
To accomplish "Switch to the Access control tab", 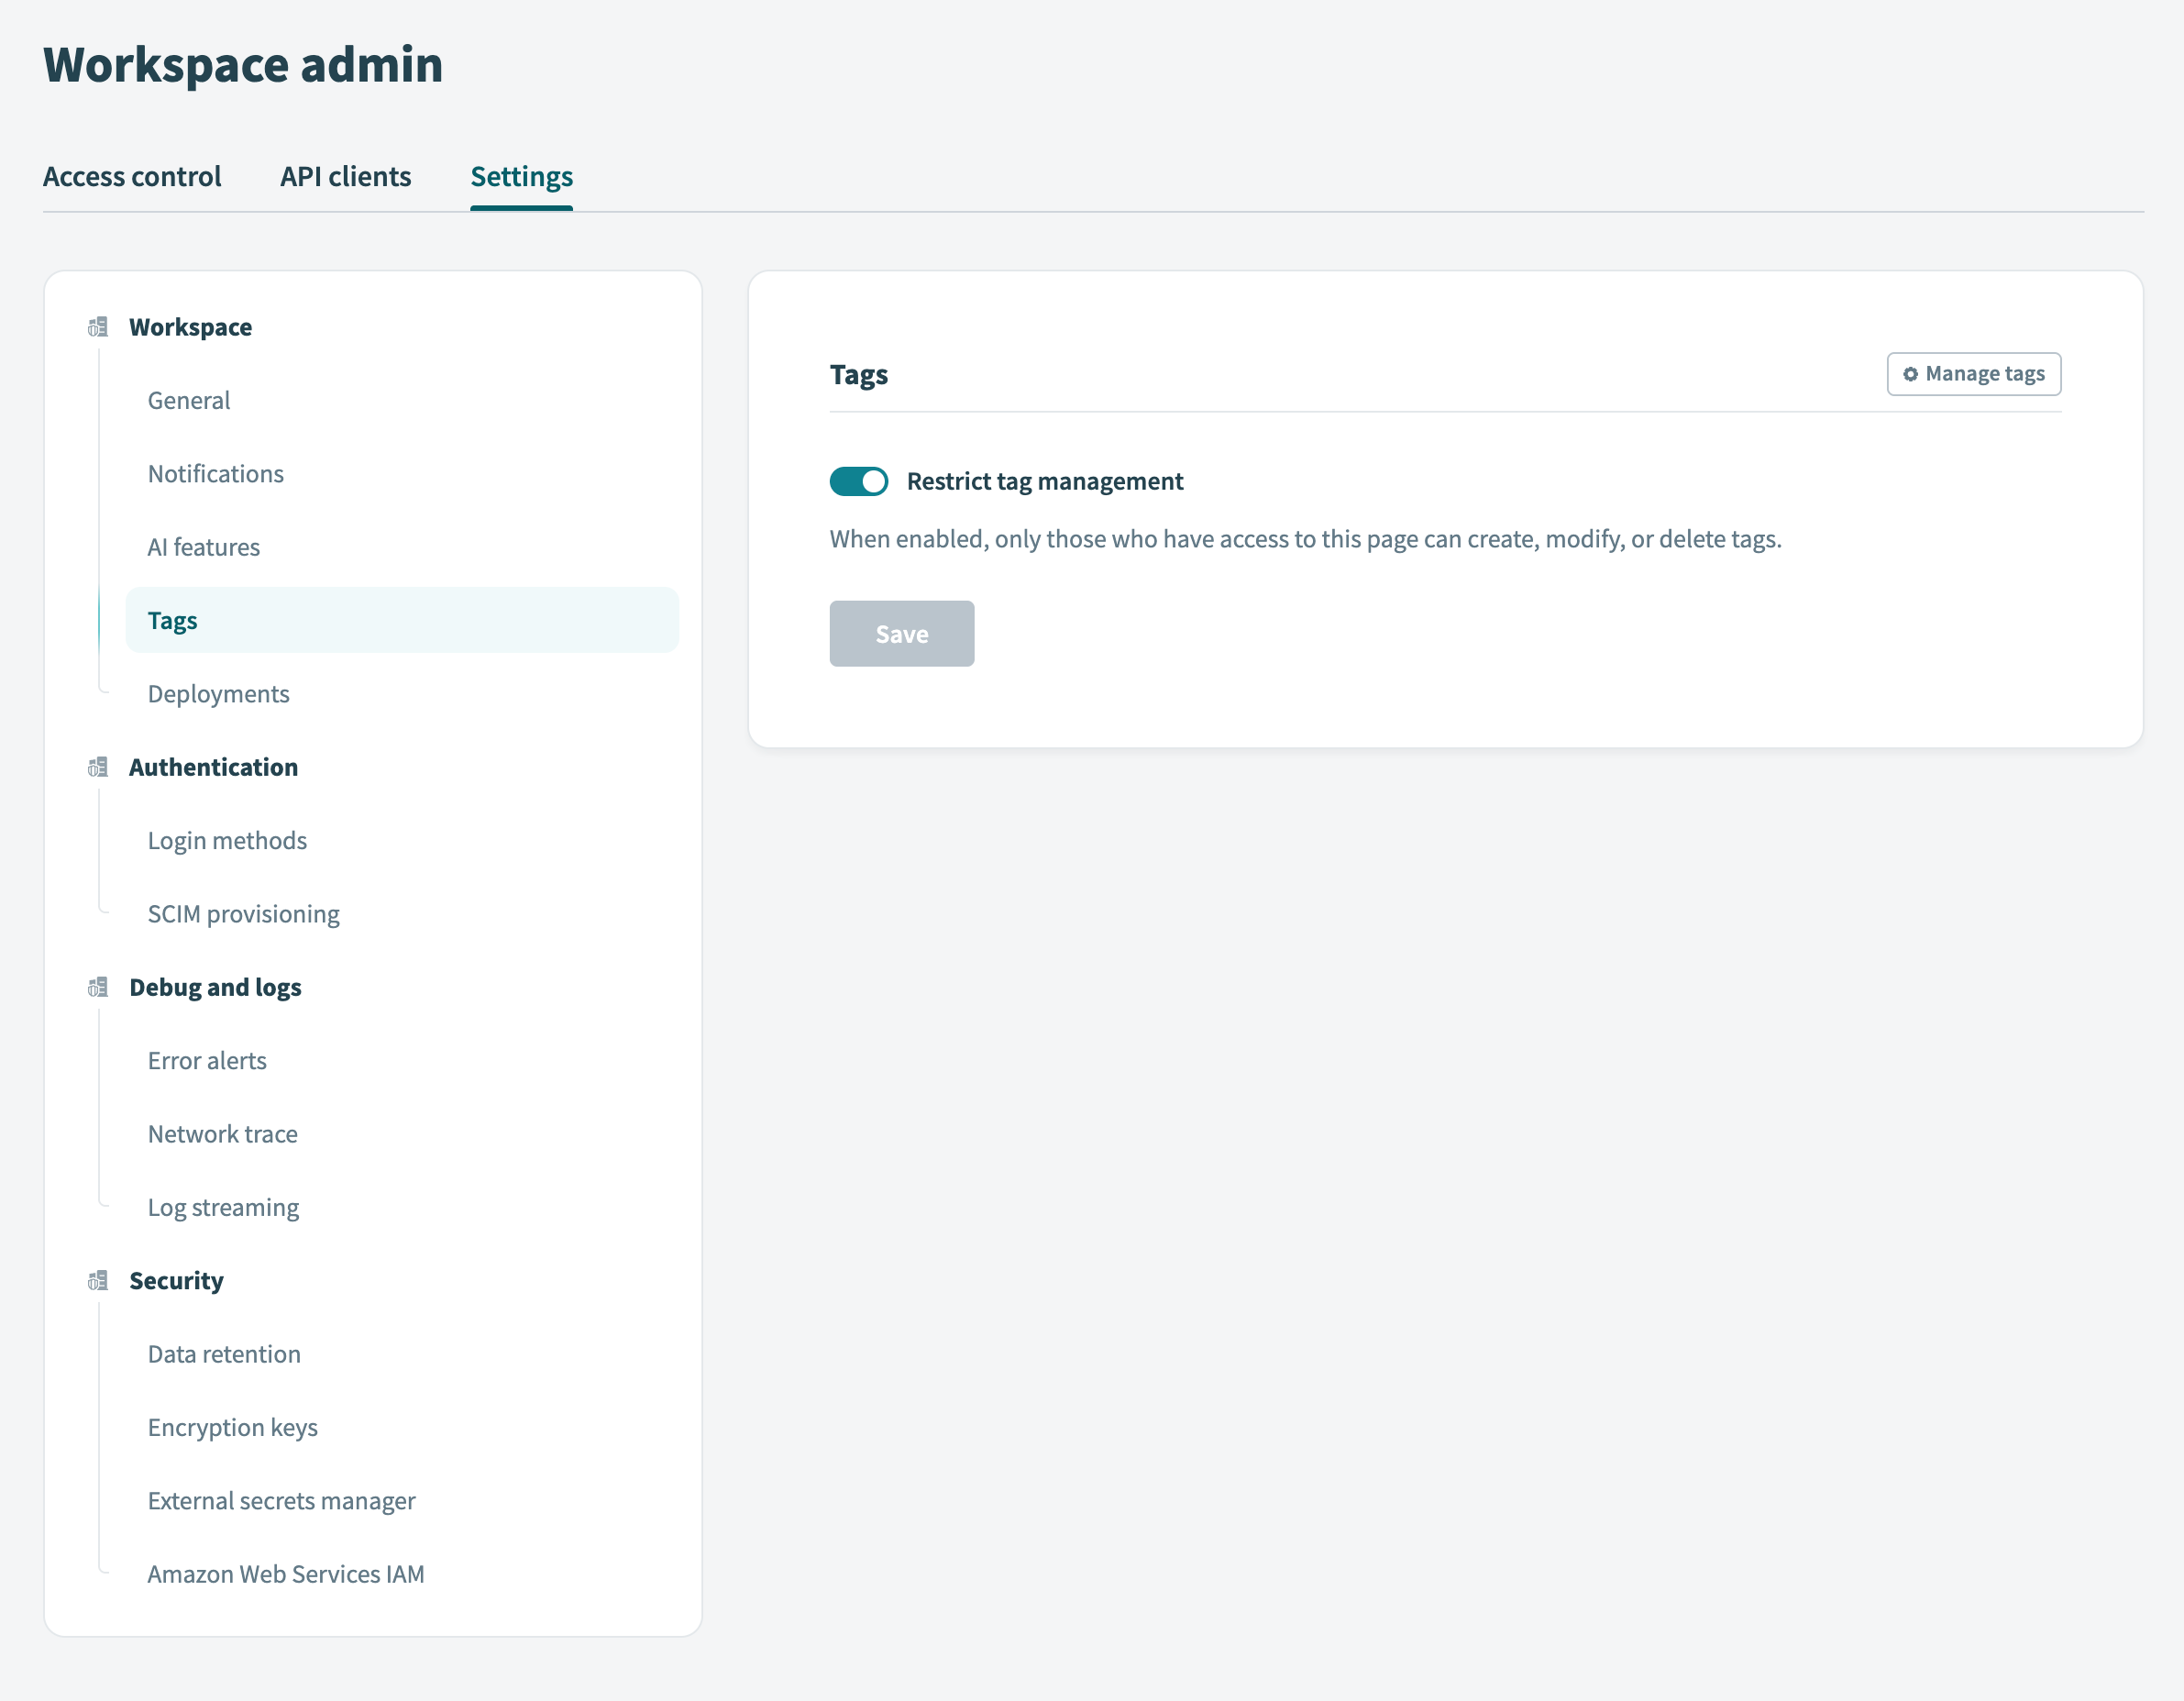I will coord(132,176).
